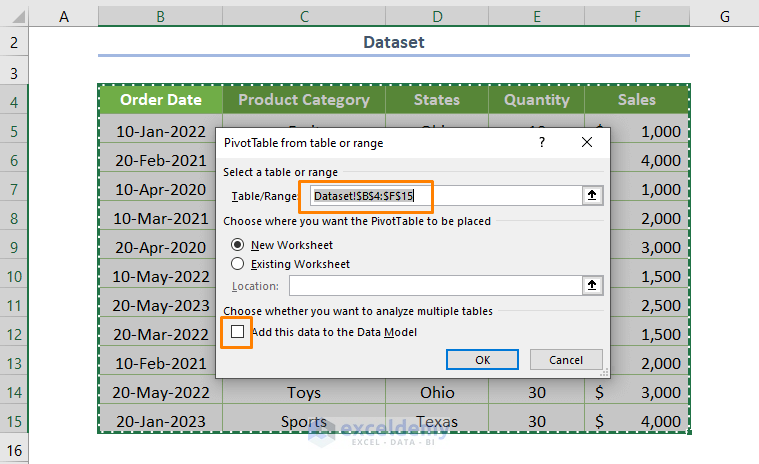Viewport: 759px width, 464px height.
Task: Click the Order Date header cell
Action: tap(160, 100)
